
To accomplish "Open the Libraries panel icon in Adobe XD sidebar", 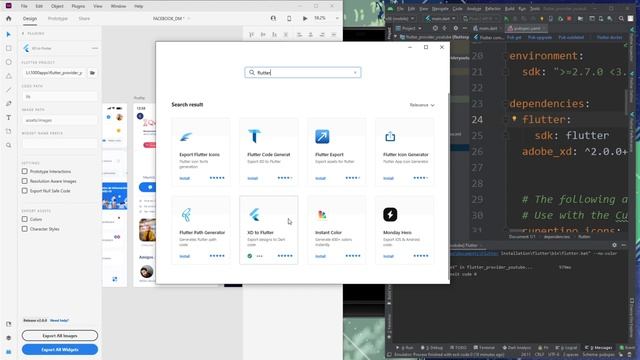I will pos(9,324).
